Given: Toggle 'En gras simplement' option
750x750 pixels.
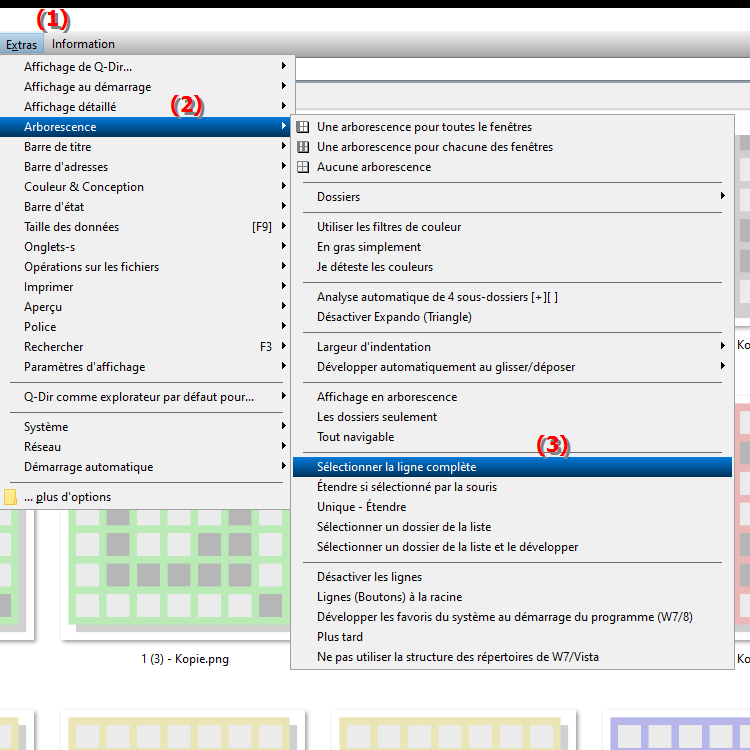Looking at the screenshot, I should click(512, 247).
